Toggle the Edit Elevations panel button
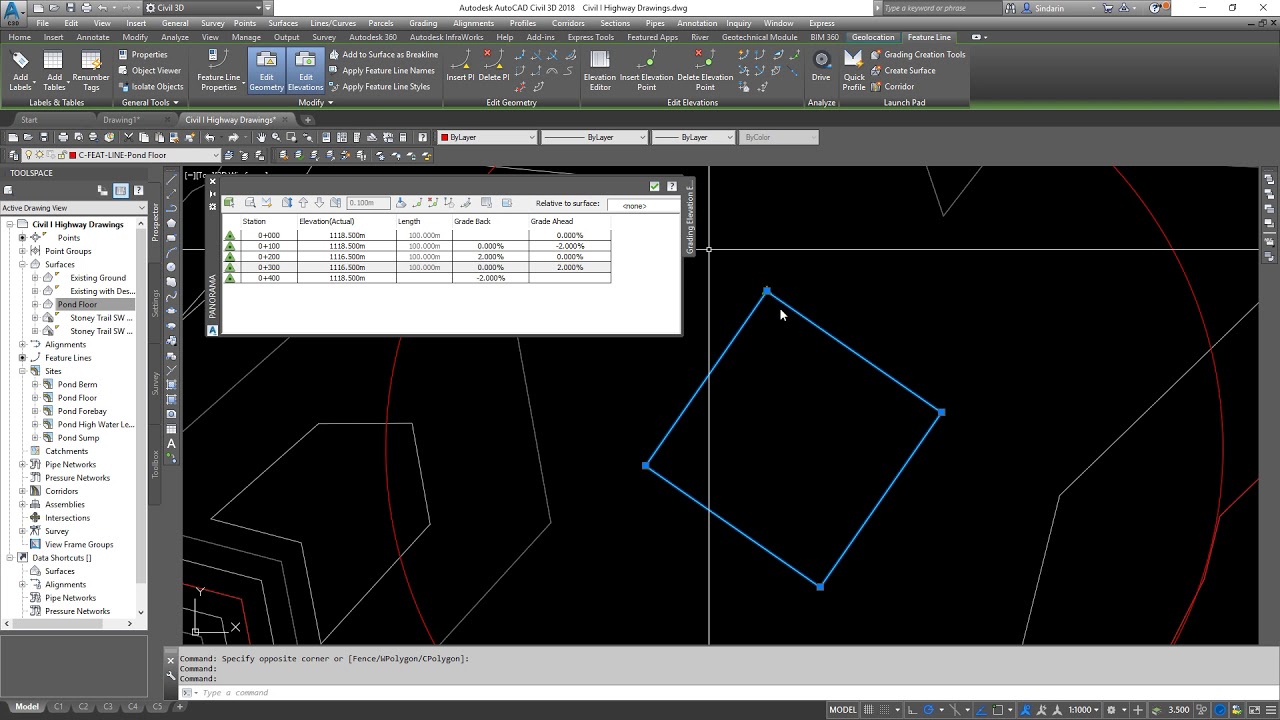Screen dimensions: 1280x720 coord(305,70)
